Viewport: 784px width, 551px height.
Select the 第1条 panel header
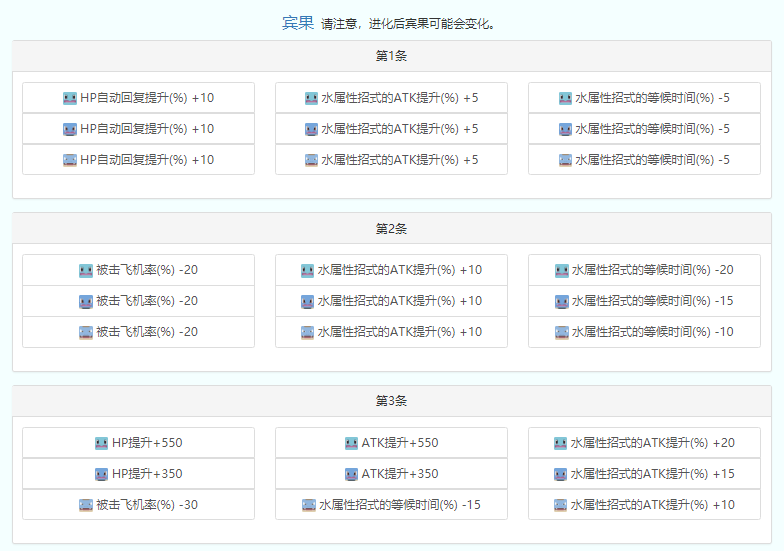391,56
